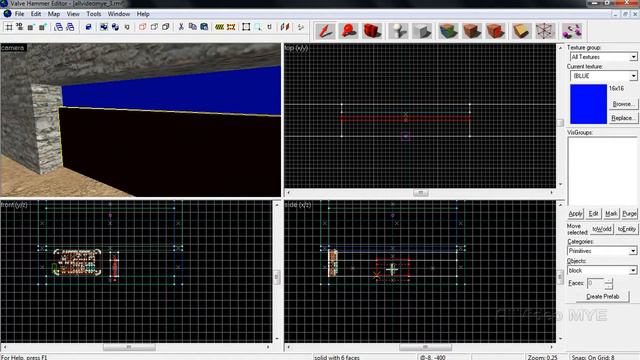Image resolution: width=640 pixels, height=360 pixels.
Task: Click the Hide Selected Objects icon
Action: click(142, 27)
